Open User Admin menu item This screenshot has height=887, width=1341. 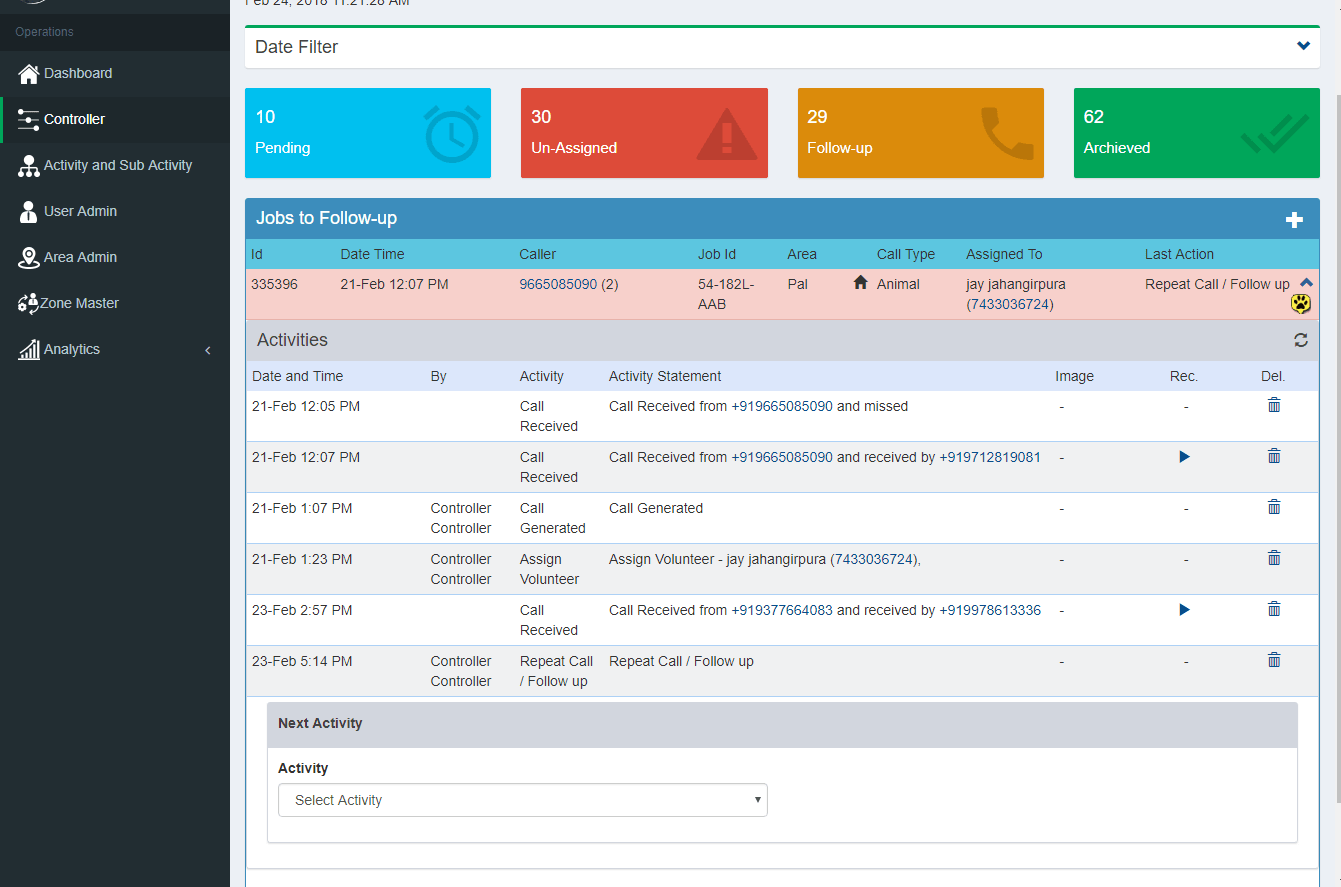[115, 211]
